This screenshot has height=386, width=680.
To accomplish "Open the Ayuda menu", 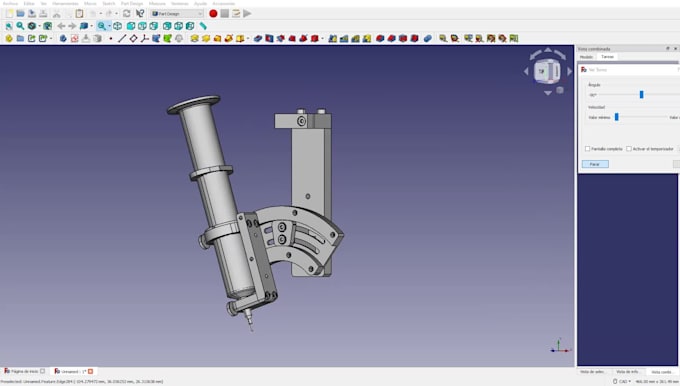I will [x=200, y=3].
